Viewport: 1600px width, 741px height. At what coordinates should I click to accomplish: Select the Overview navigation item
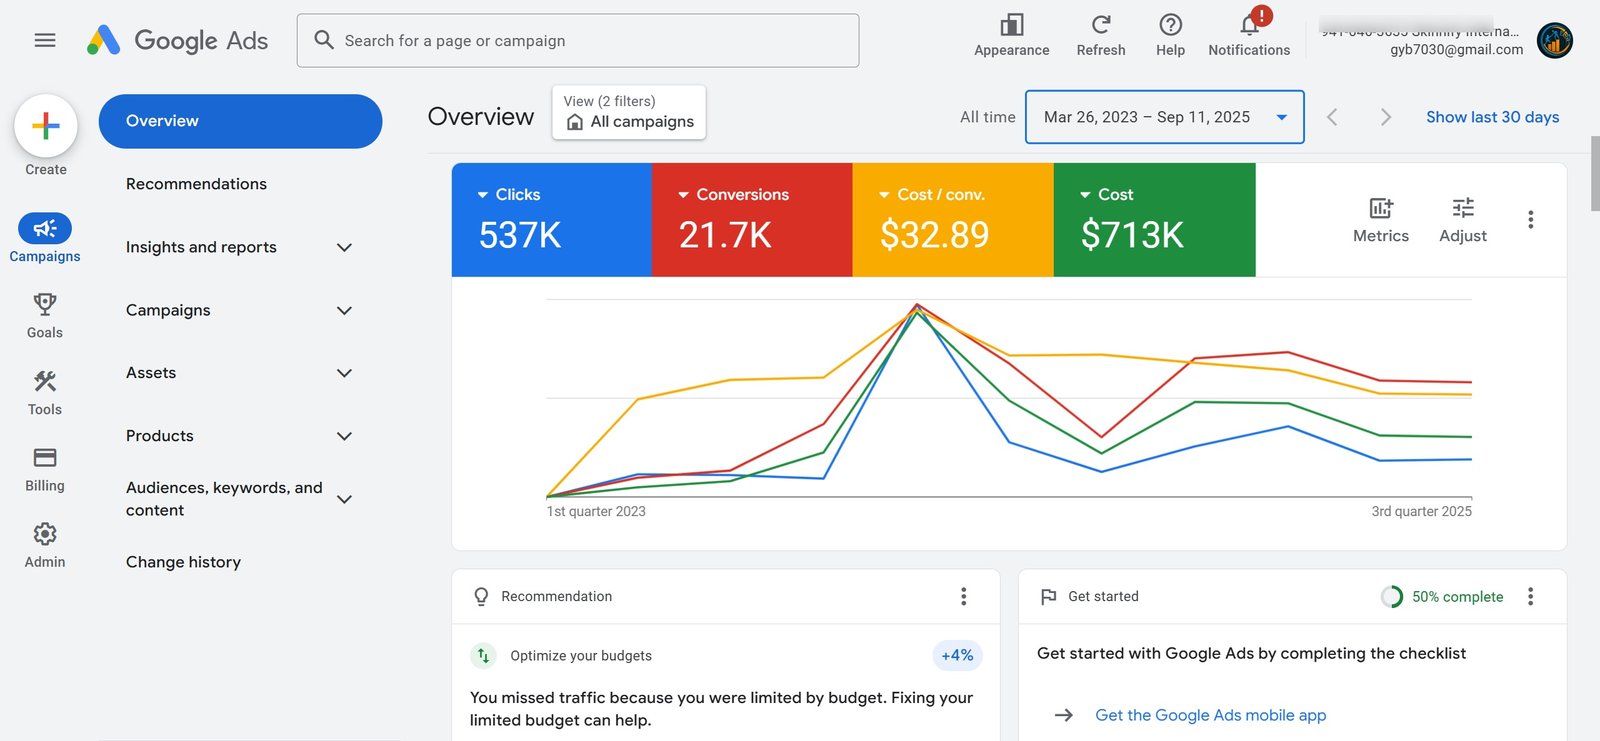240,121
